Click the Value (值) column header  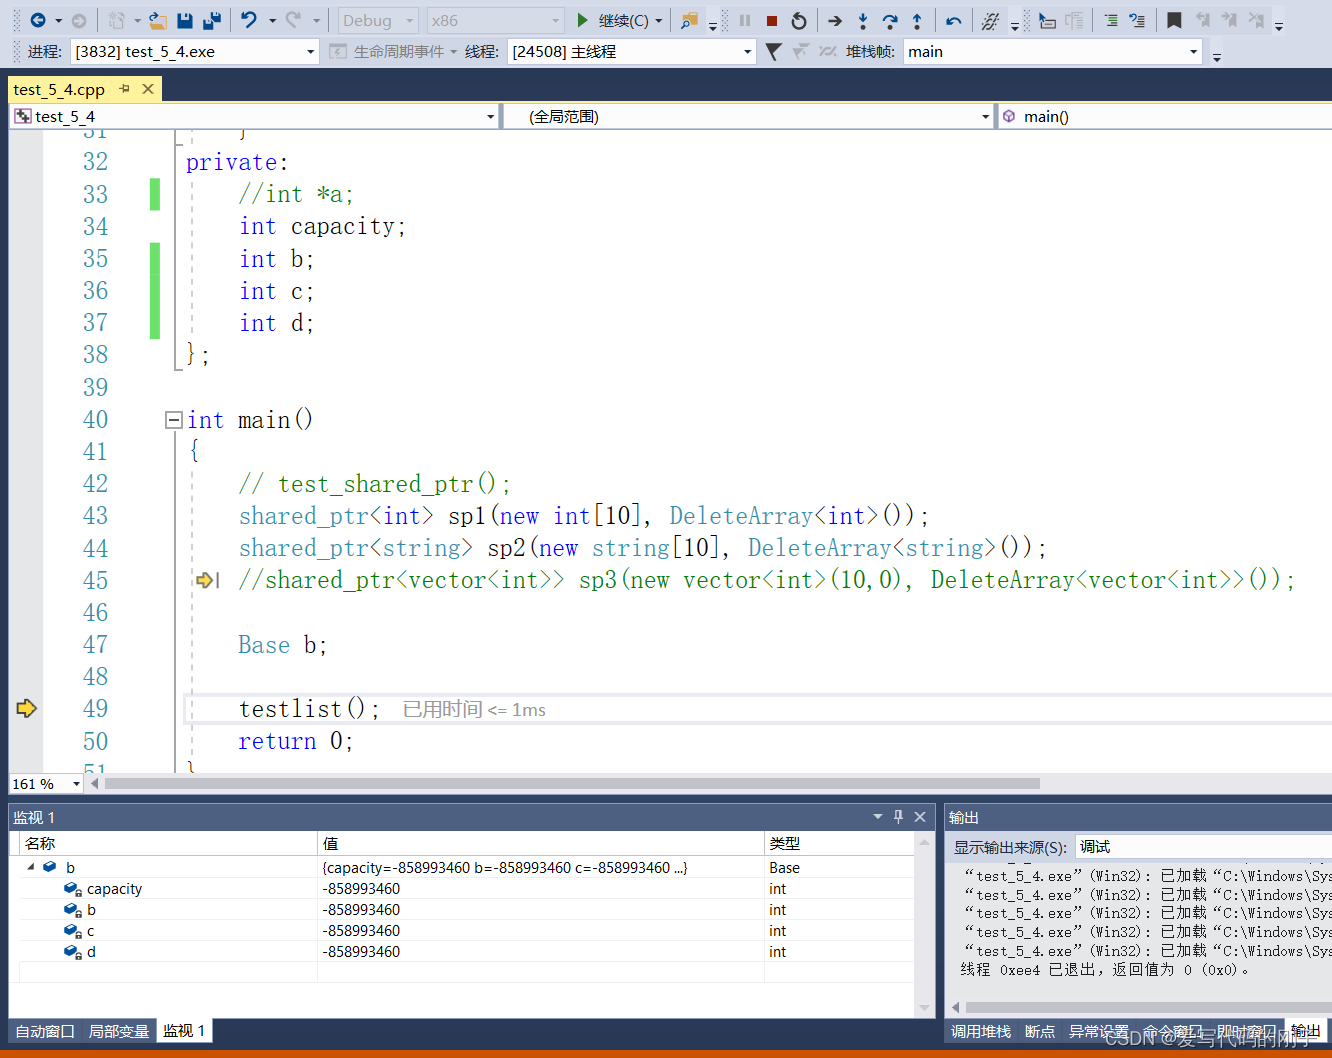(541, 843)
